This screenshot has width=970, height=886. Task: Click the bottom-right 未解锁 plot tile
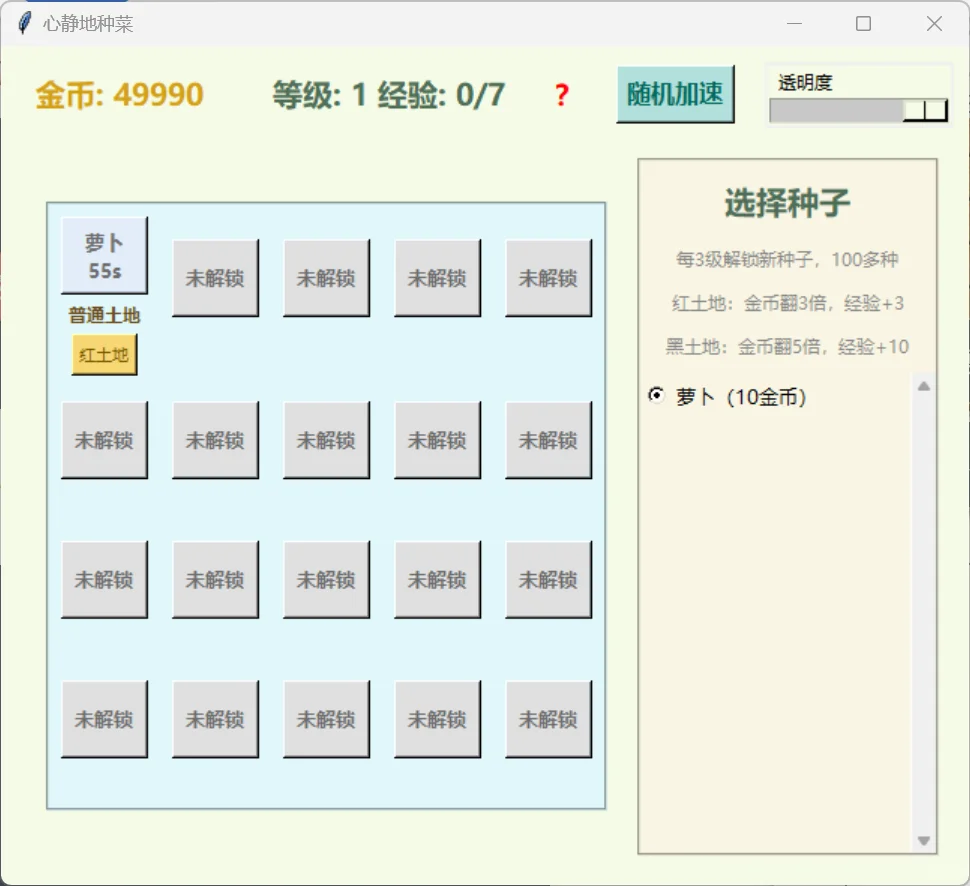tap(548, 718)
